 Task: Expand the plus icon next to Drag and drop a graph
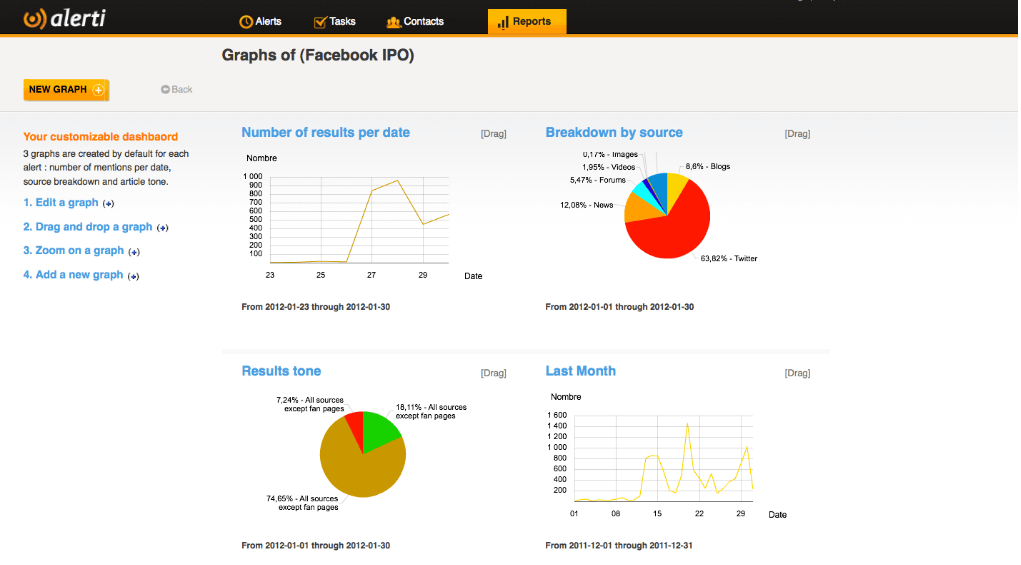[163, 228]
